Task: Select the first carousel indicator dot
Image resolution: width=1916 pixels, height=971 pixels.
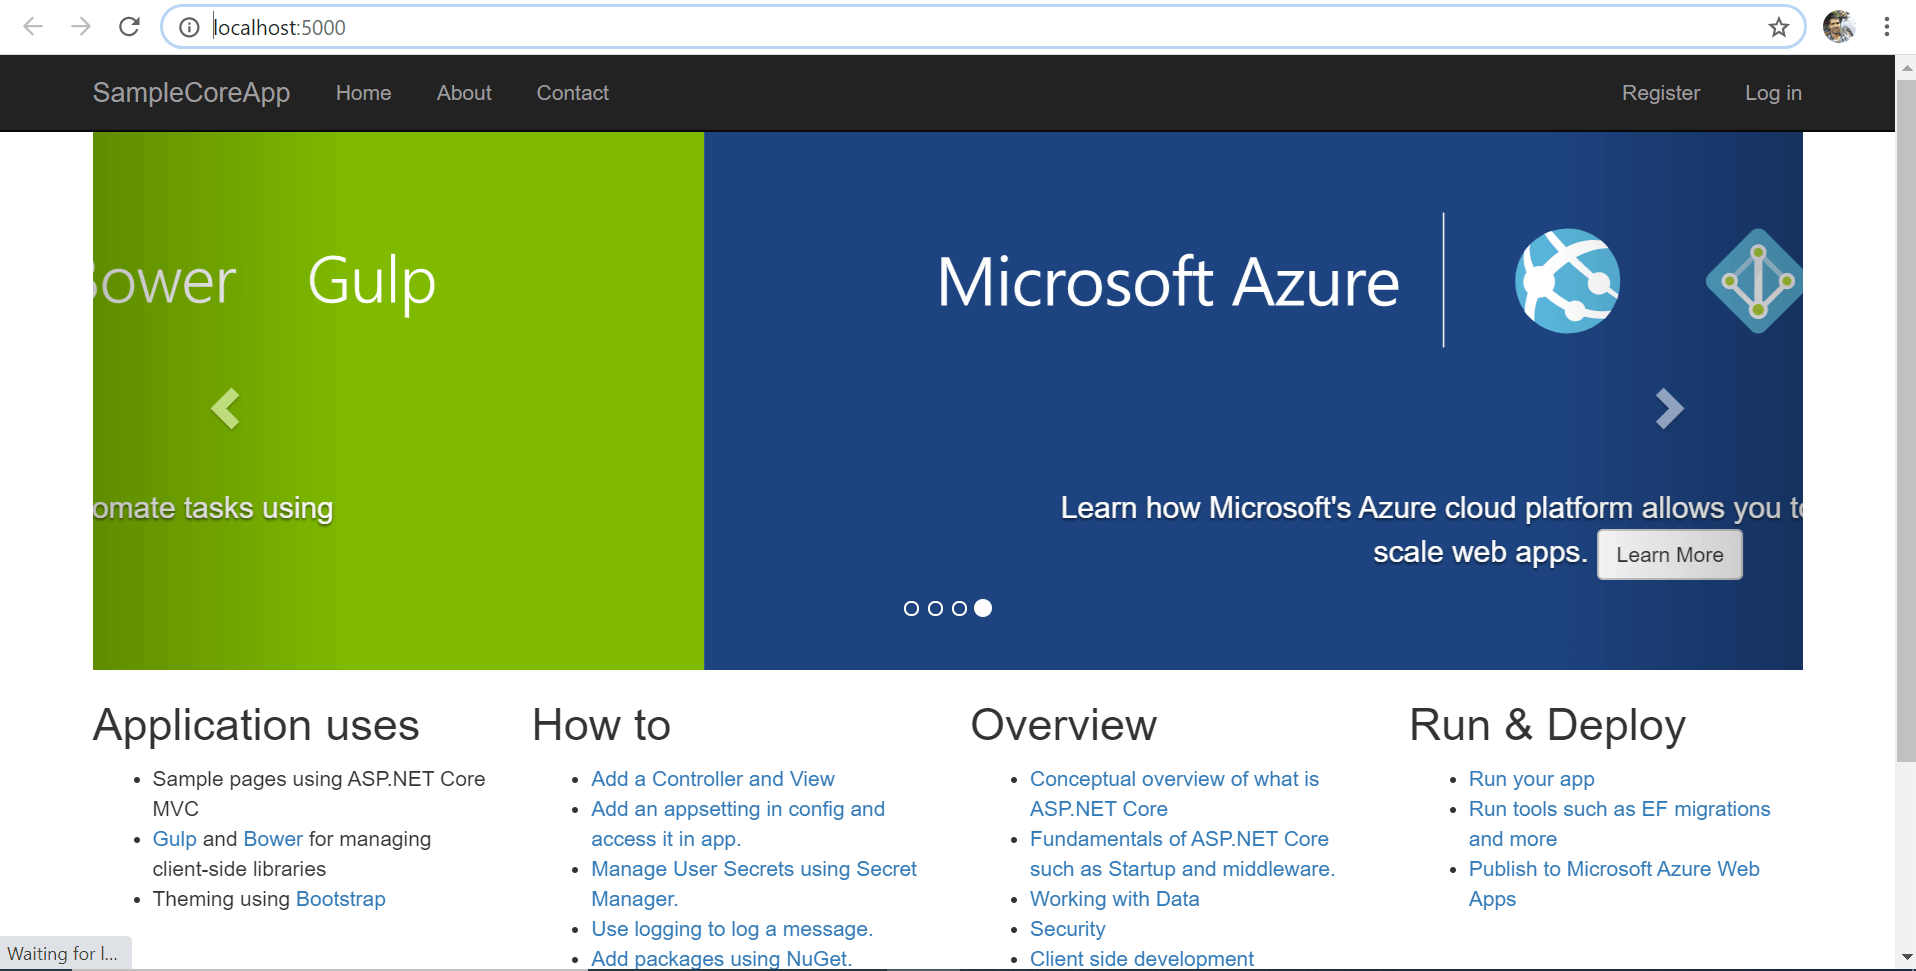Action: click(x=911, y=608)
